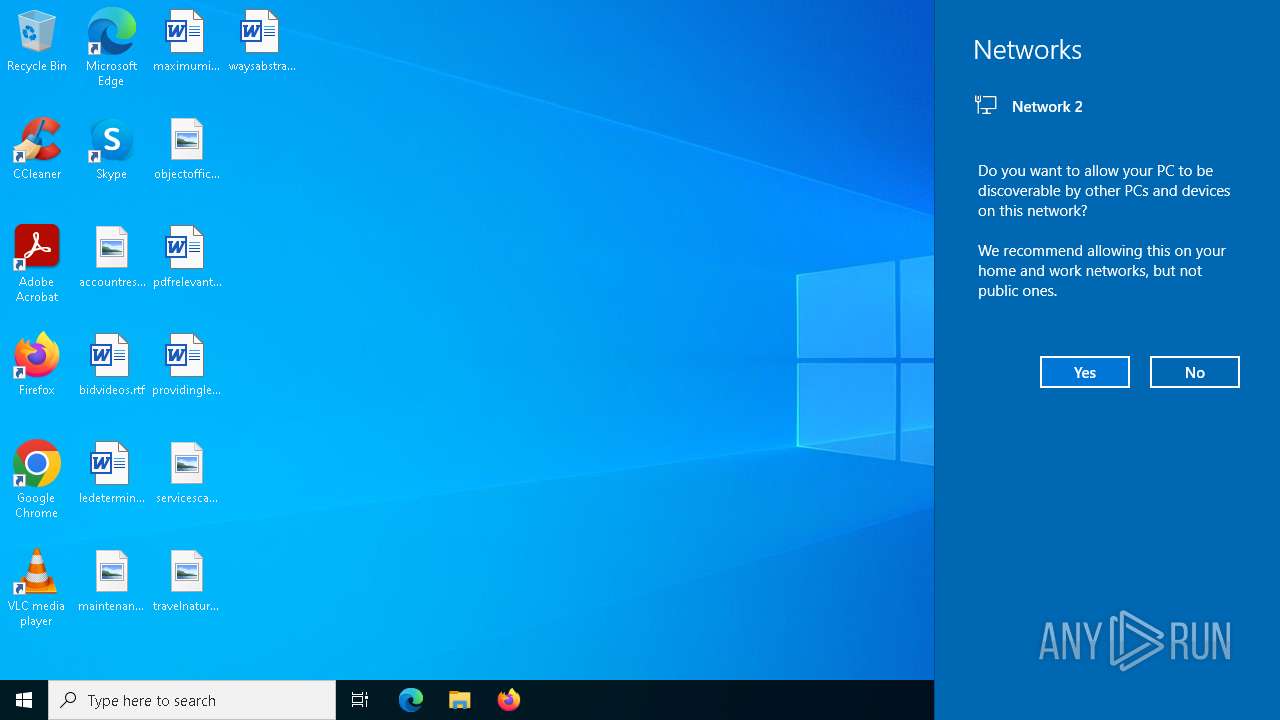Select the servicesca... image file
Screen dimensions: 1280x720
[186, 473]
